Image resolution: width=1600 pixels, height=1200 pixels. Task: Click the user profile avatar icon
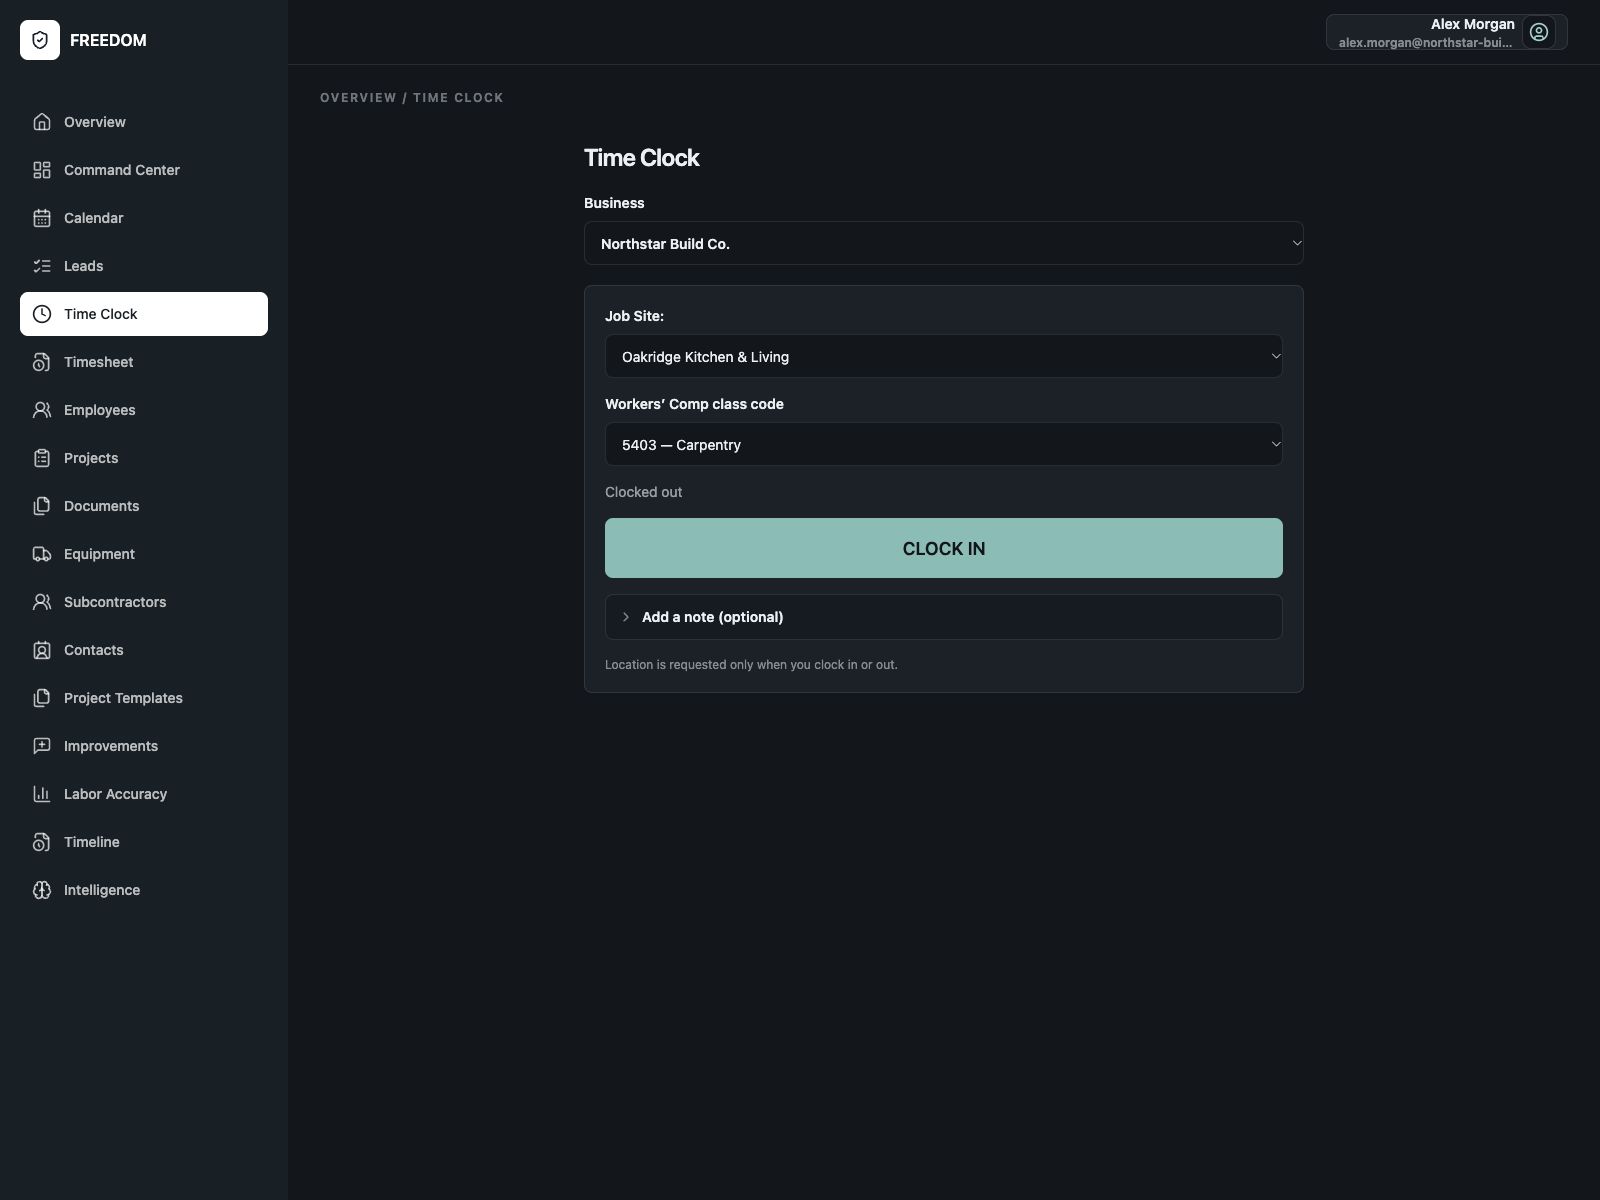(1539, 32)
